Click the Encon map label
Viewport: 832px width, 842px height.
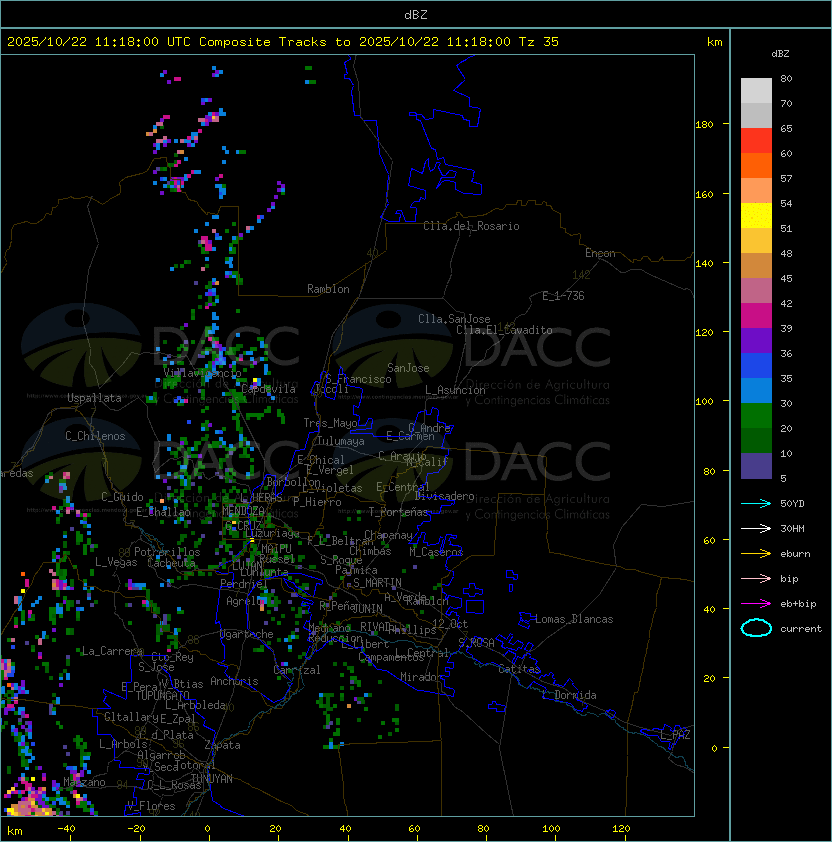click(600, 253)
